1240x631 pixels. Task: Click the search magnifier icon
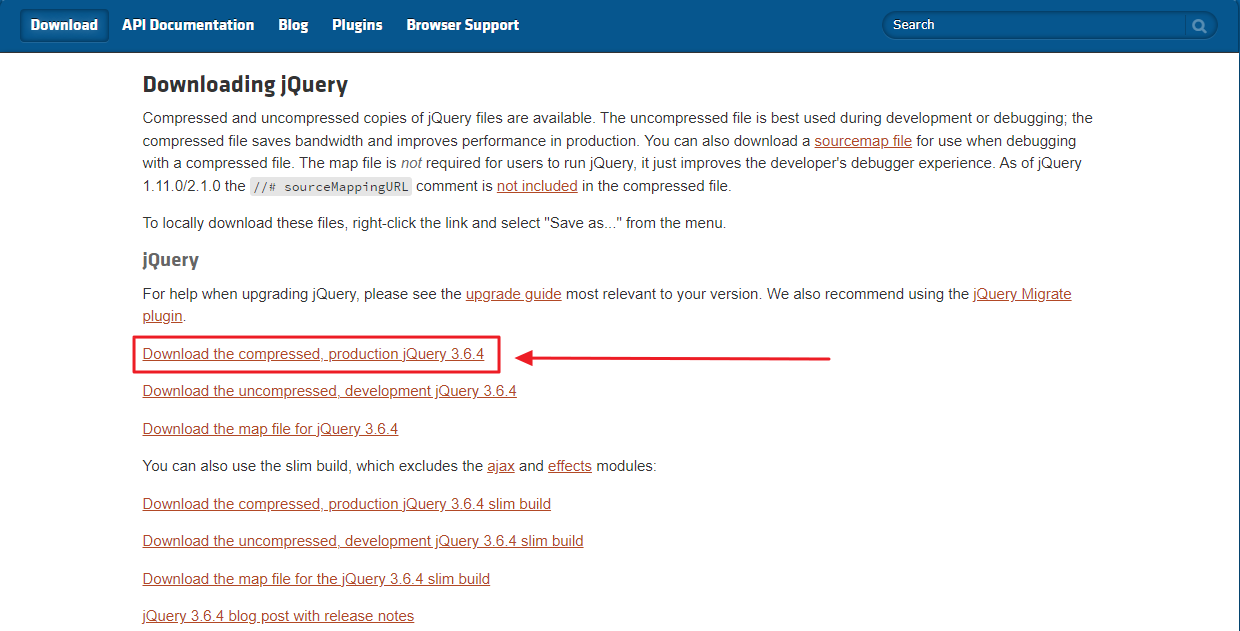[x=1199, y=26]
